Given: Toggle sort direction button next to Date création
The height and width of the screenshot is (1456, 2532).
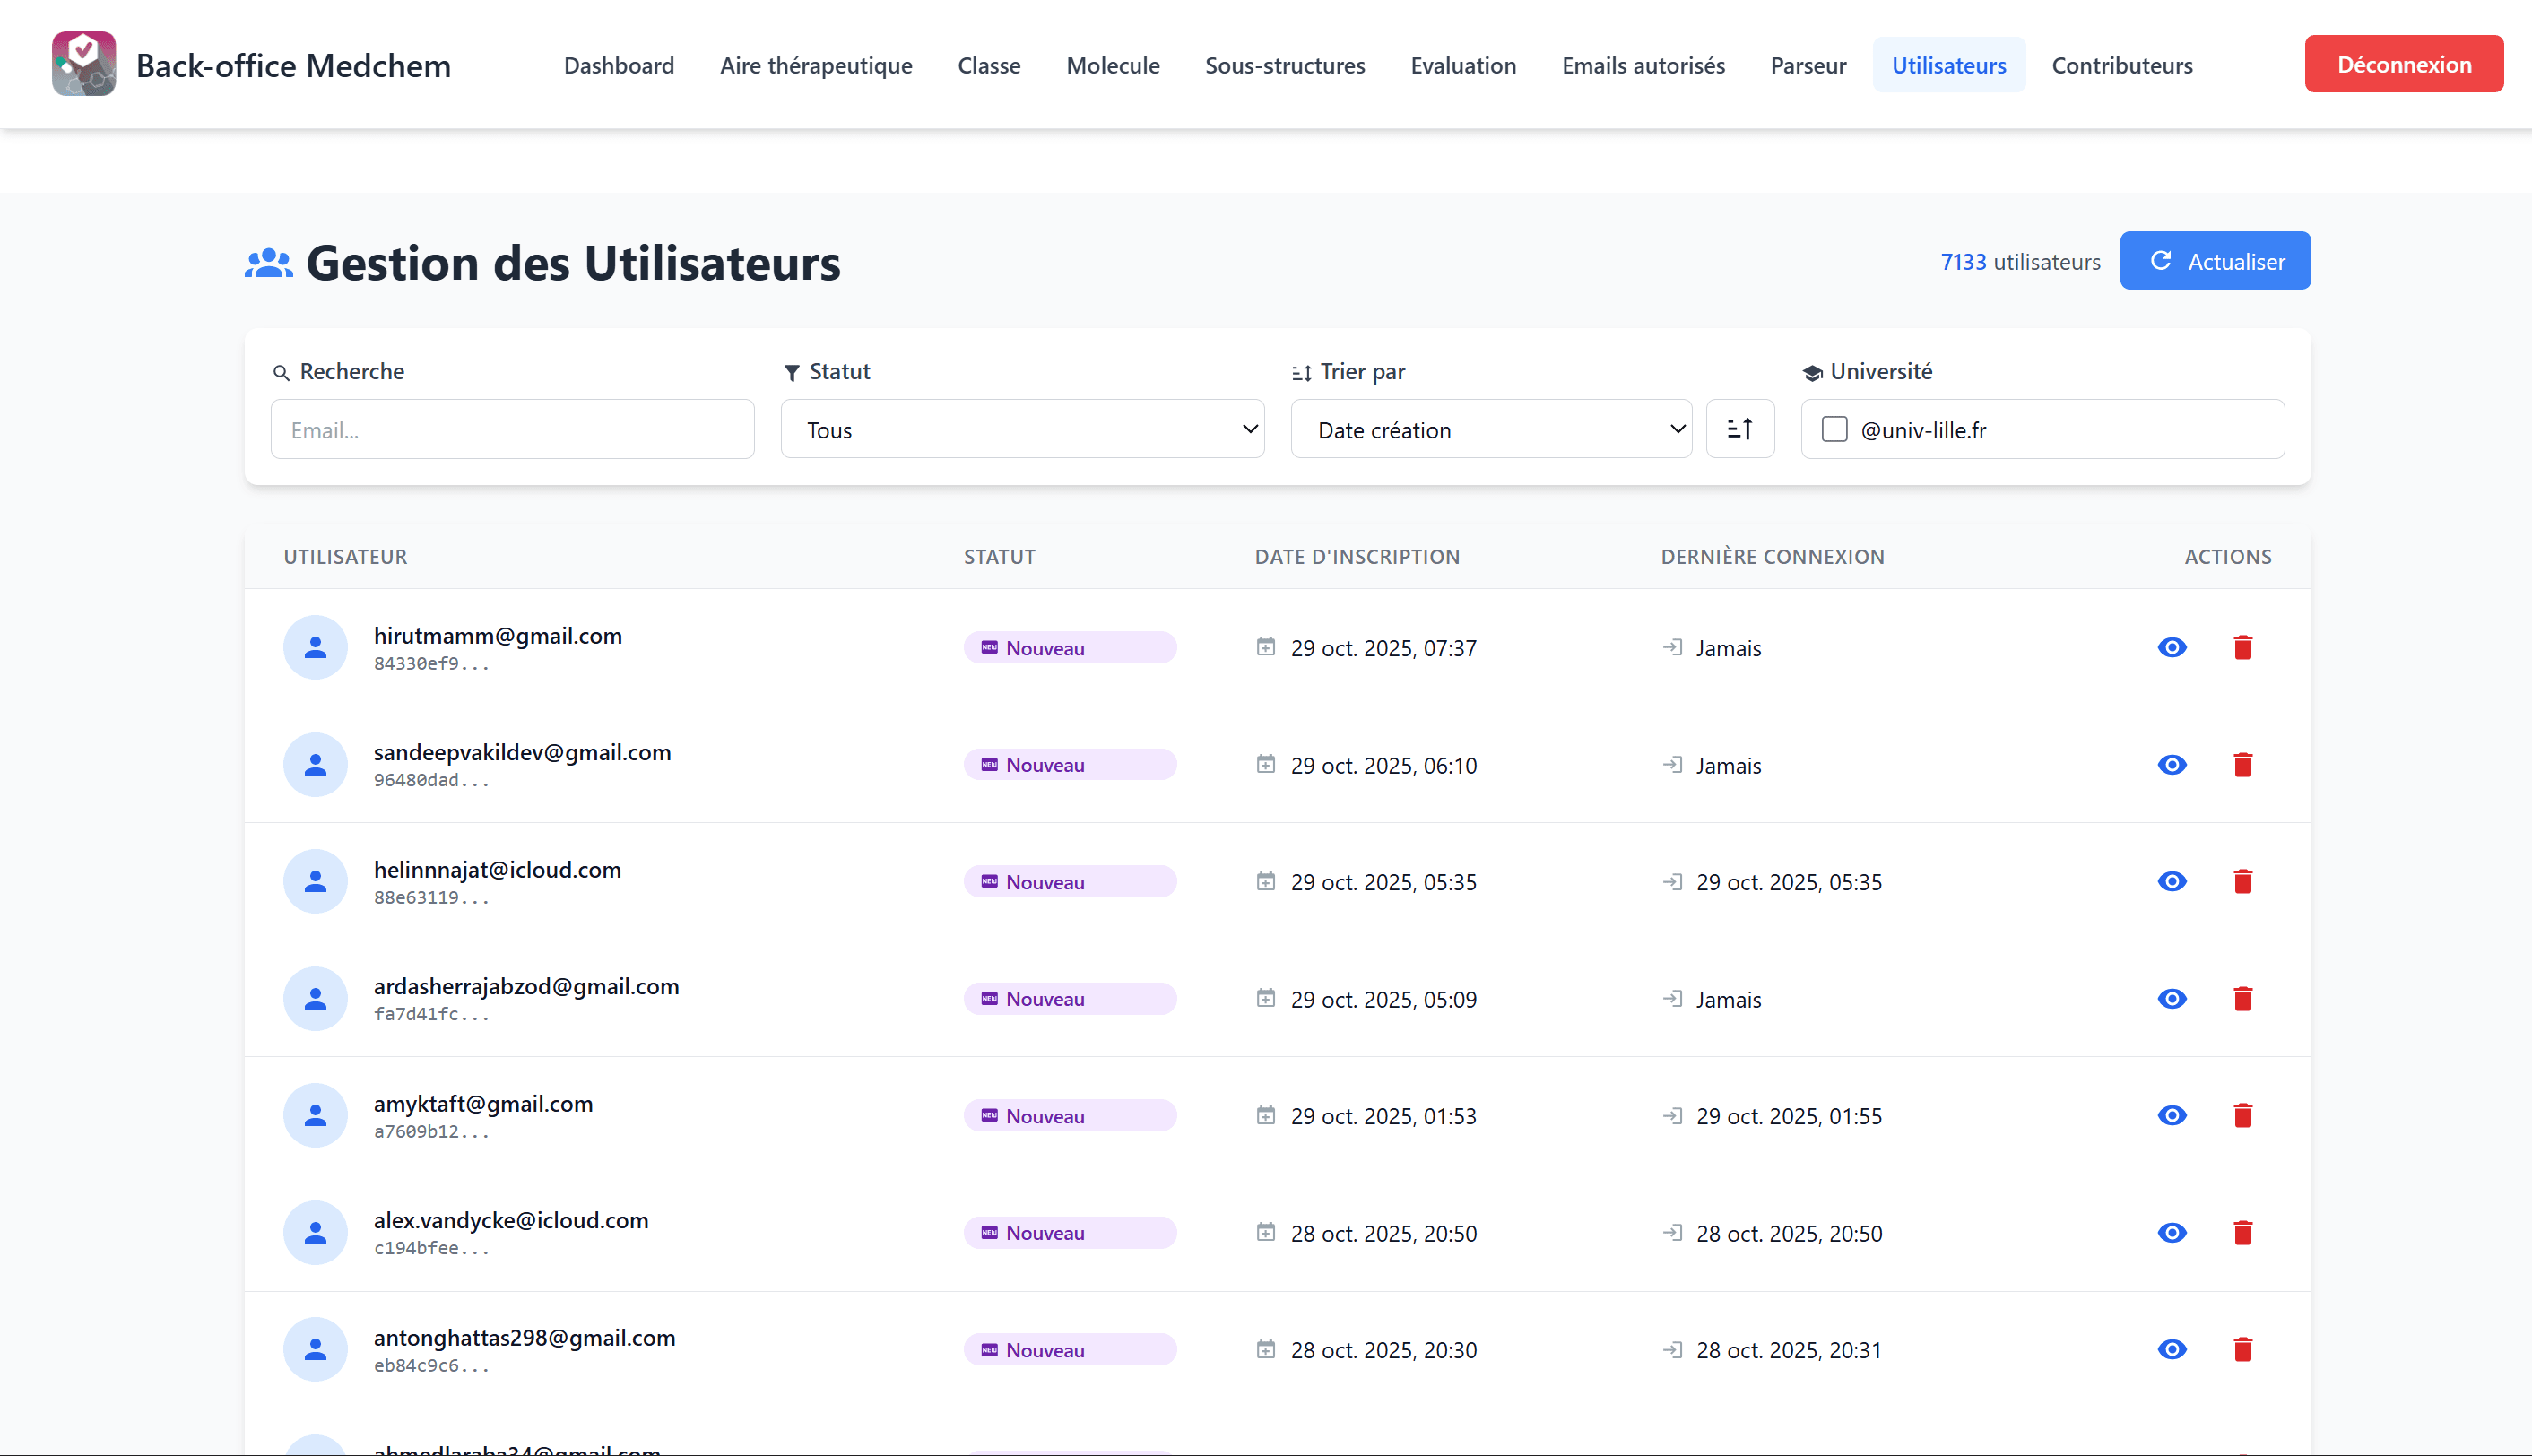Looking at the screenshot, I should coord(1739,429).
